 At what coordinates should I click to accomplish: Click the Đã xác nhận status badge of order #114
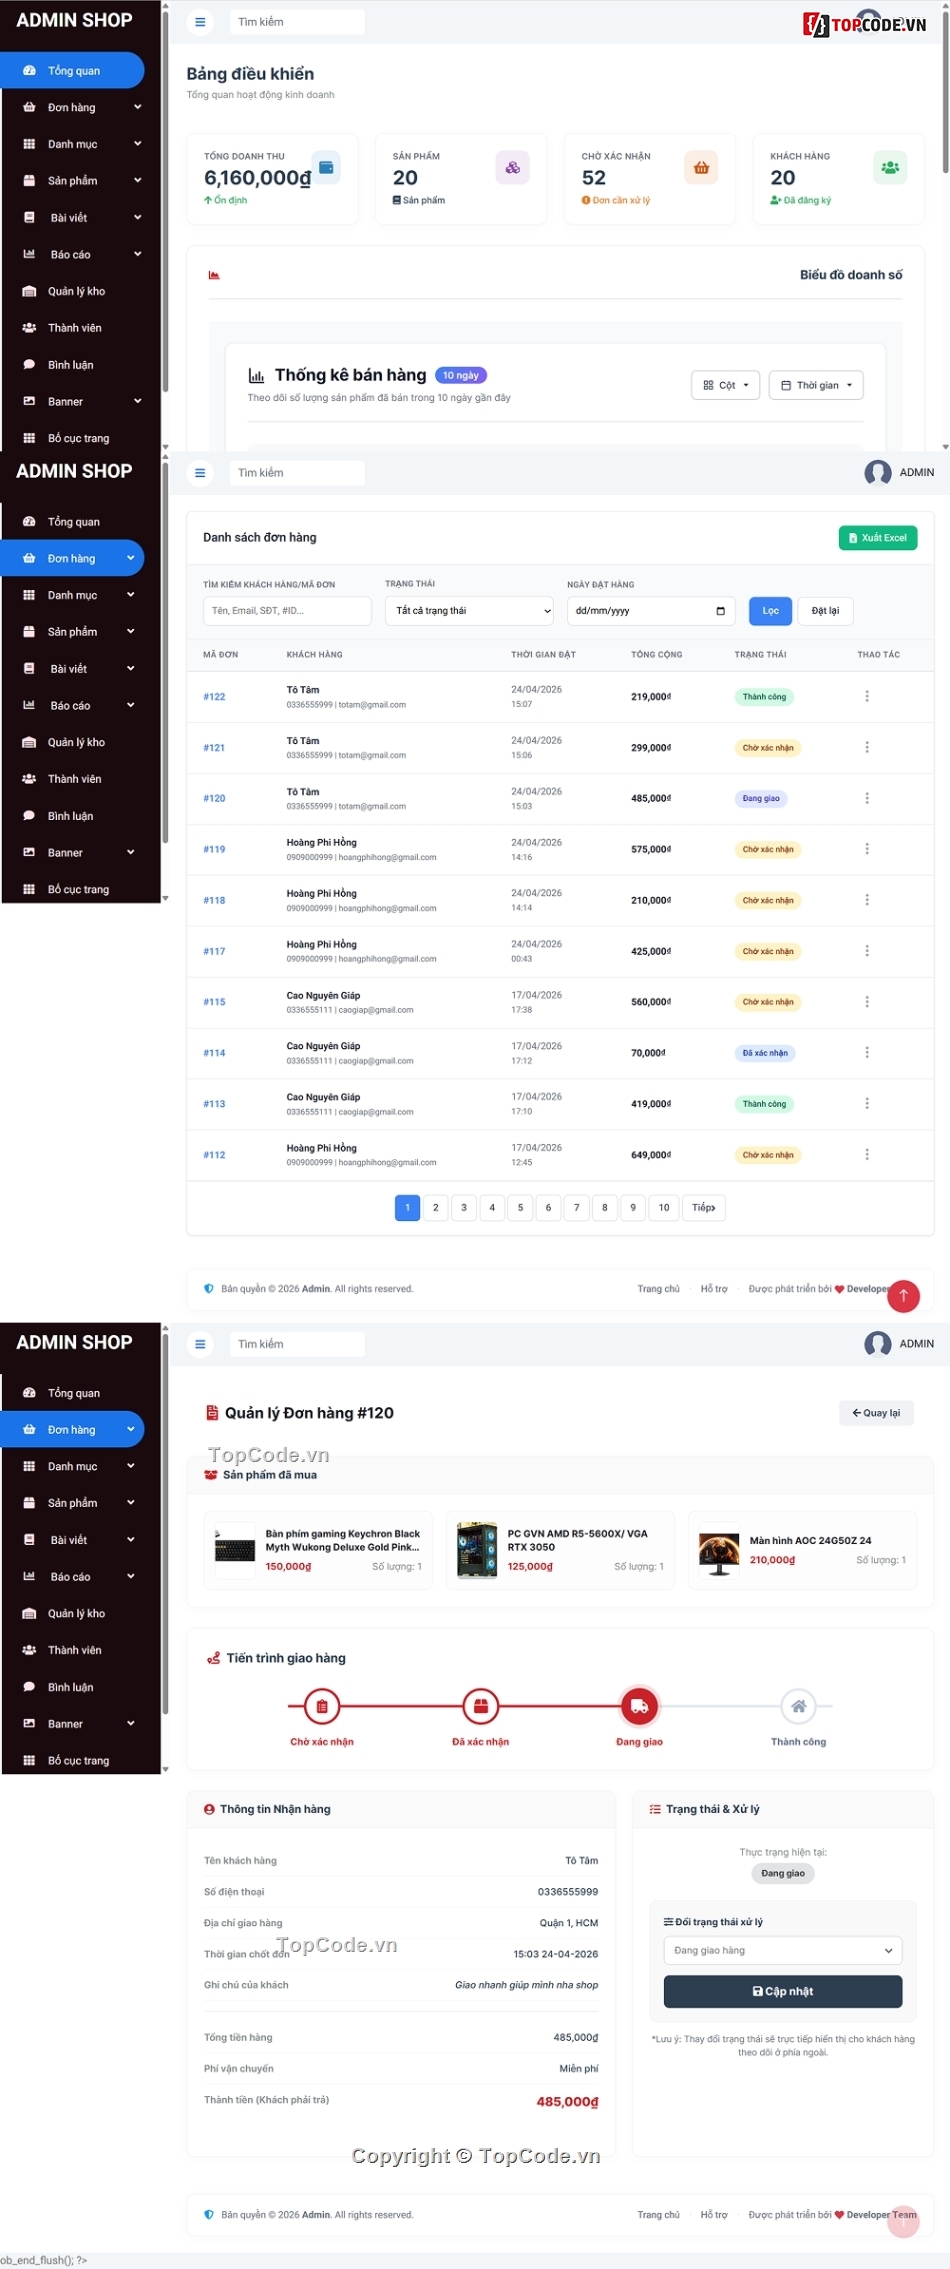[765, 1053]
